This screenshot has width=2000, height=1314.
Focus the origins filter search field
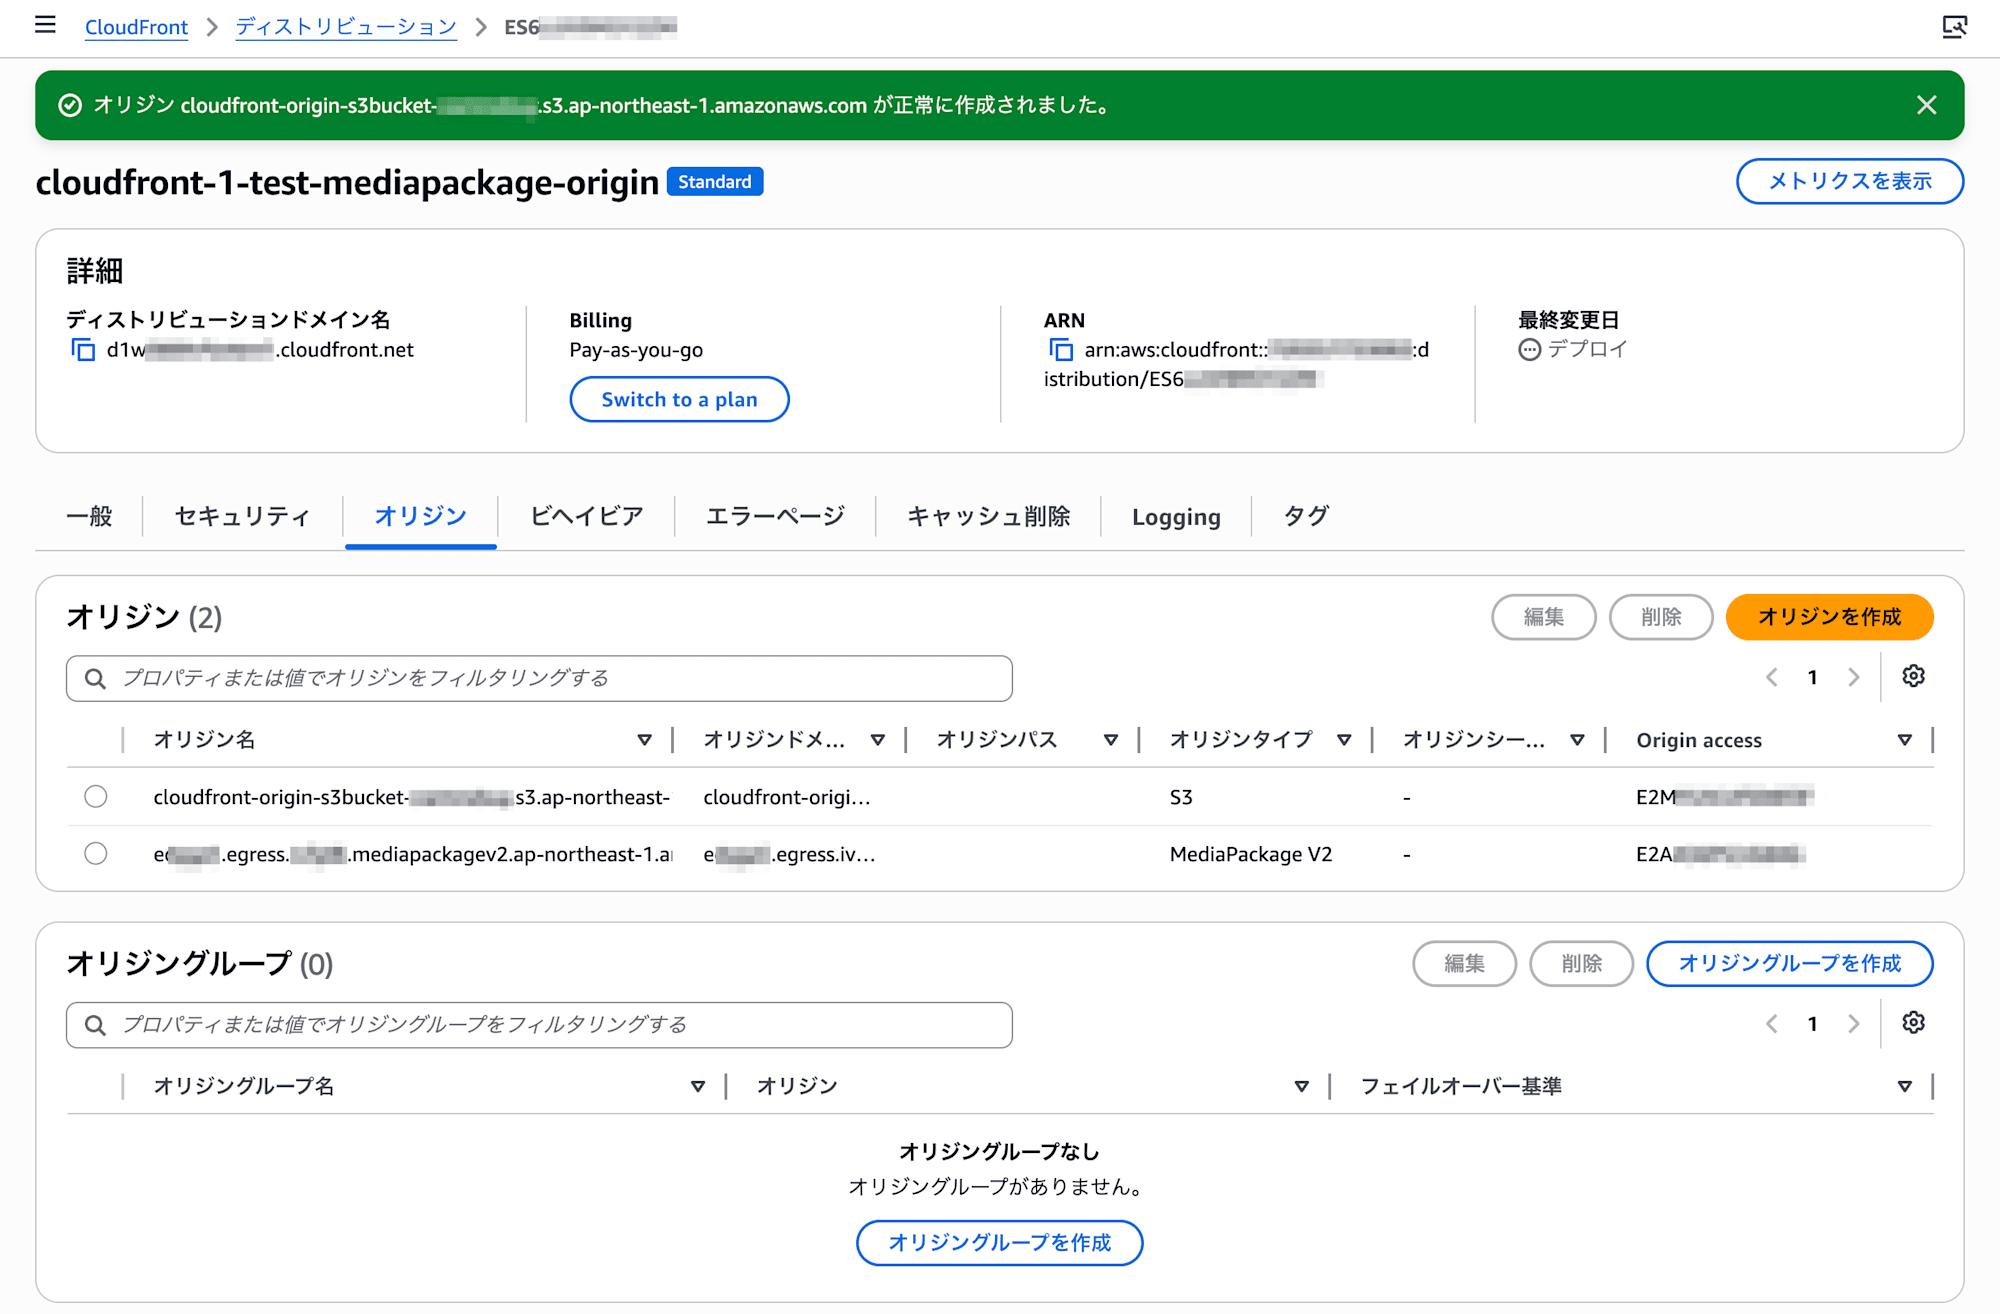tap(539, 678)
